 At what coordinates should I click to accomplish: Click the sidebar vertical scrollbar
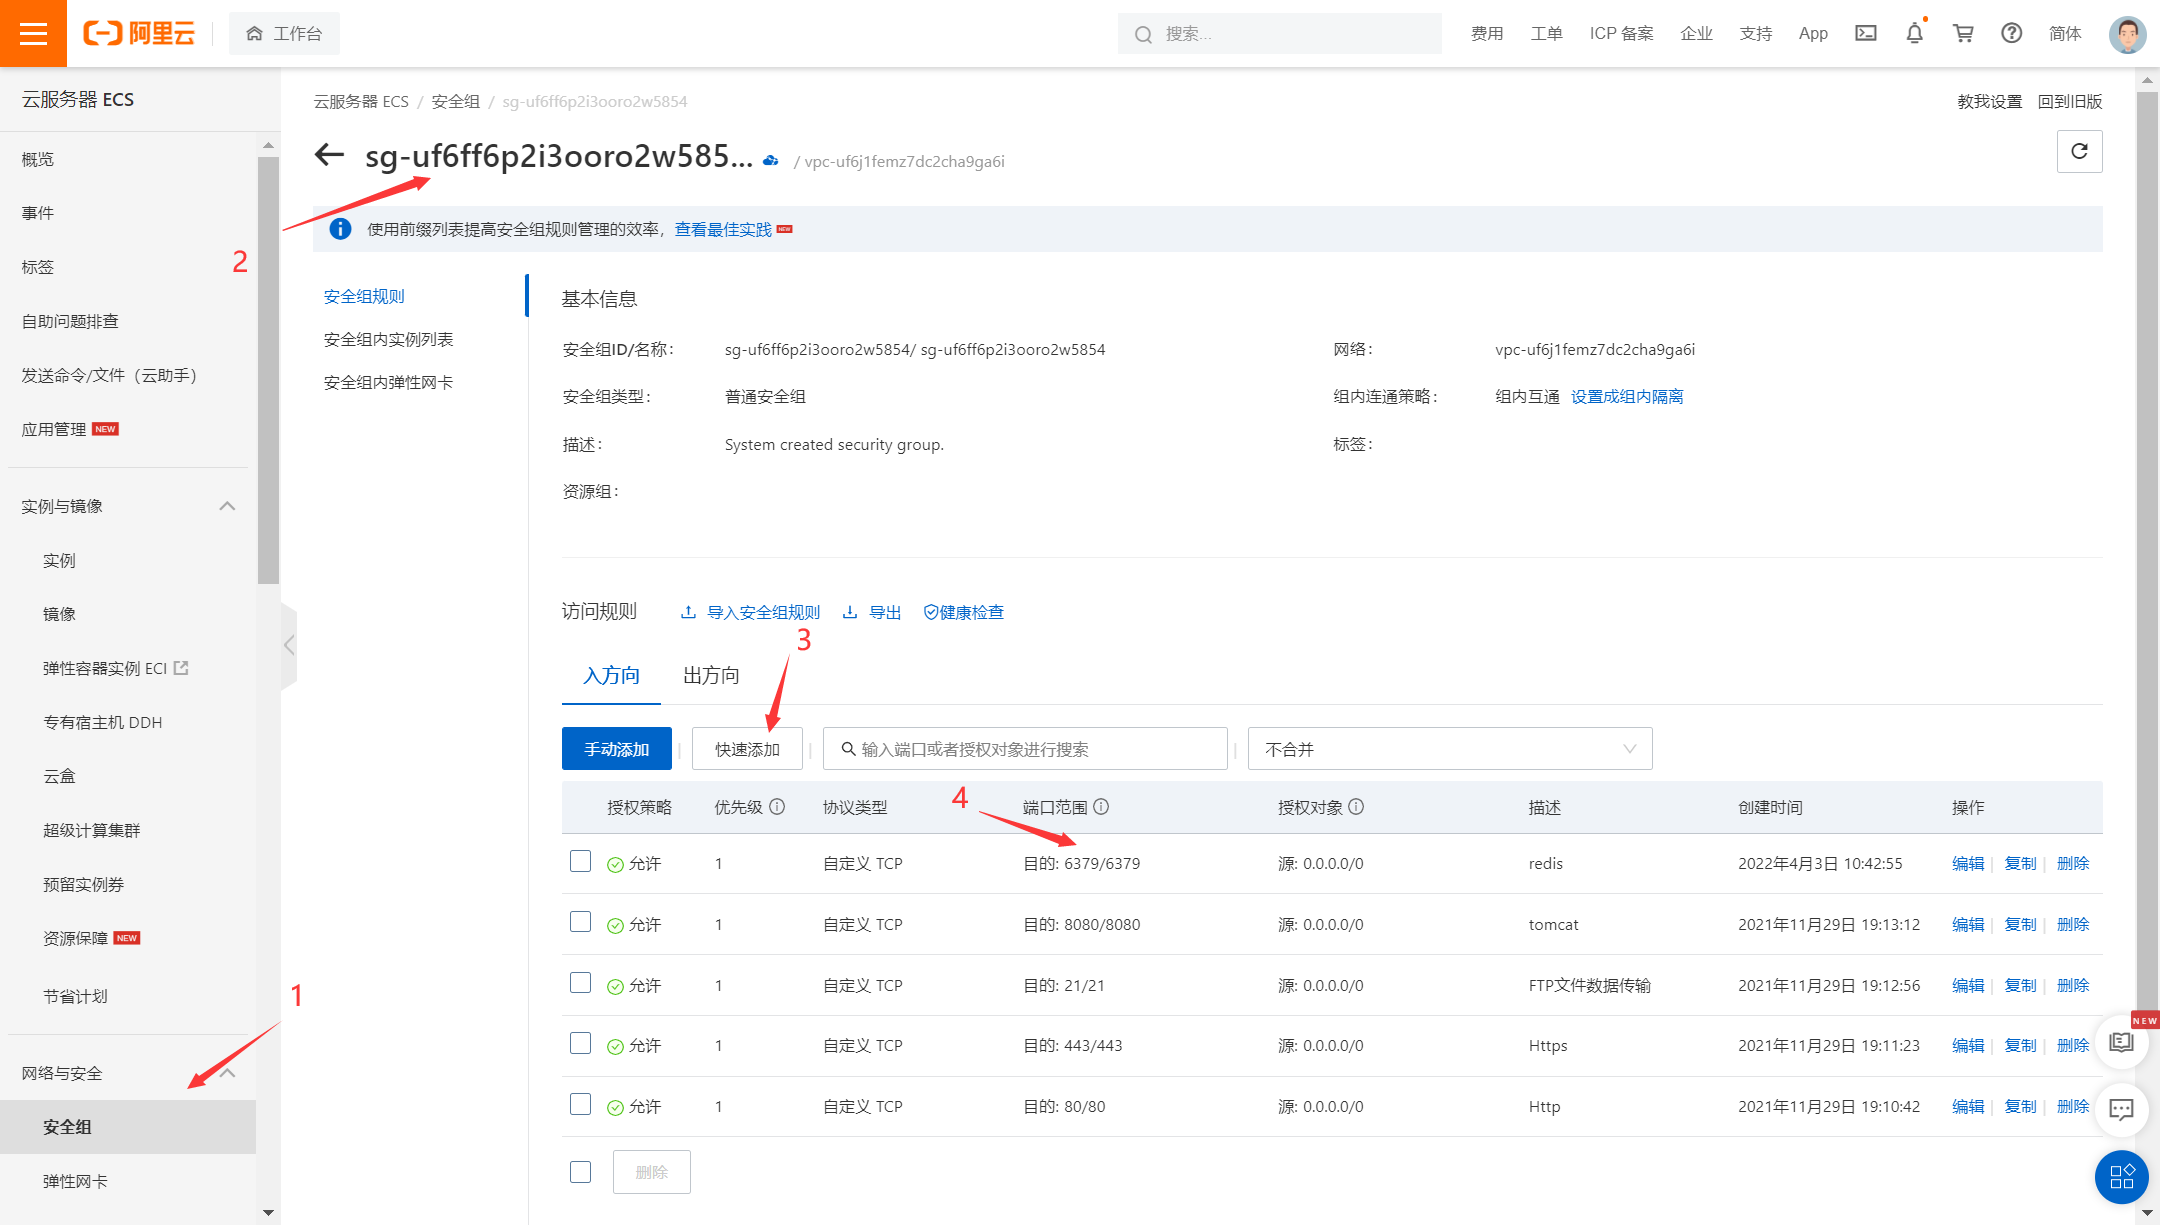tap(267, 370)
